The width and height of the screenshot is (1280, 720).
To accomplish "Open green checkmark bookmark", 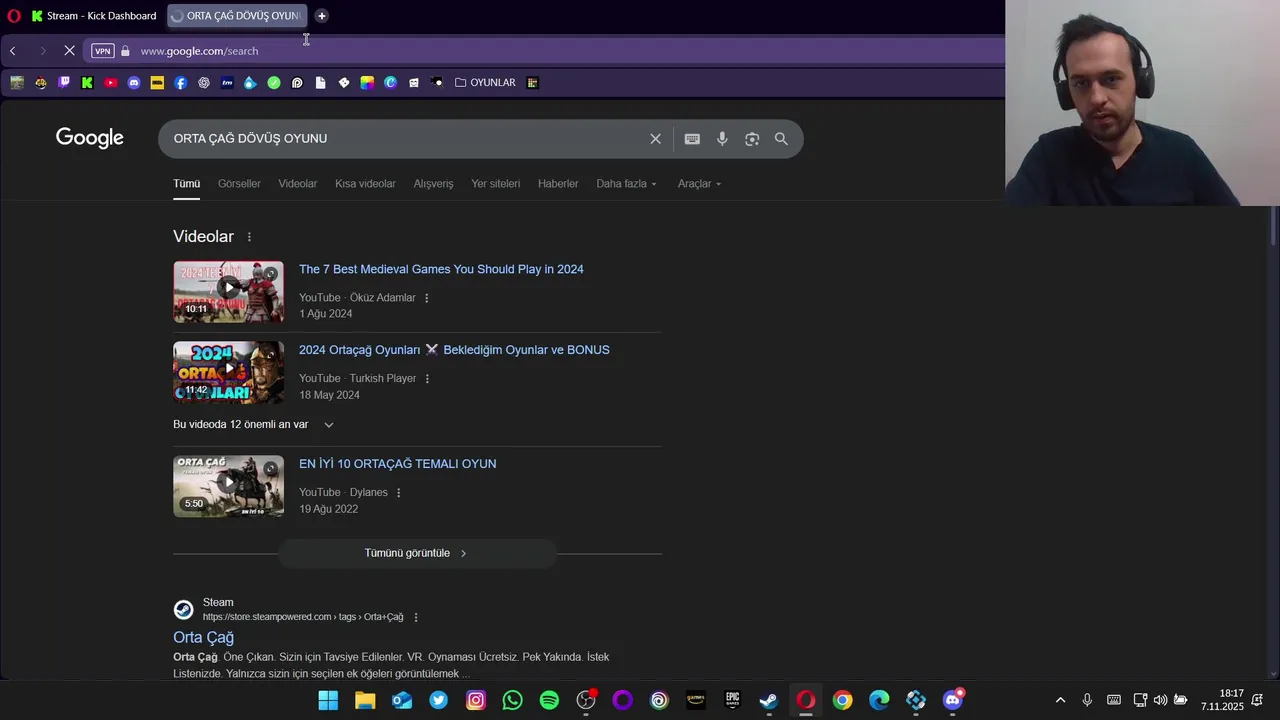I will tap(274, 83).
